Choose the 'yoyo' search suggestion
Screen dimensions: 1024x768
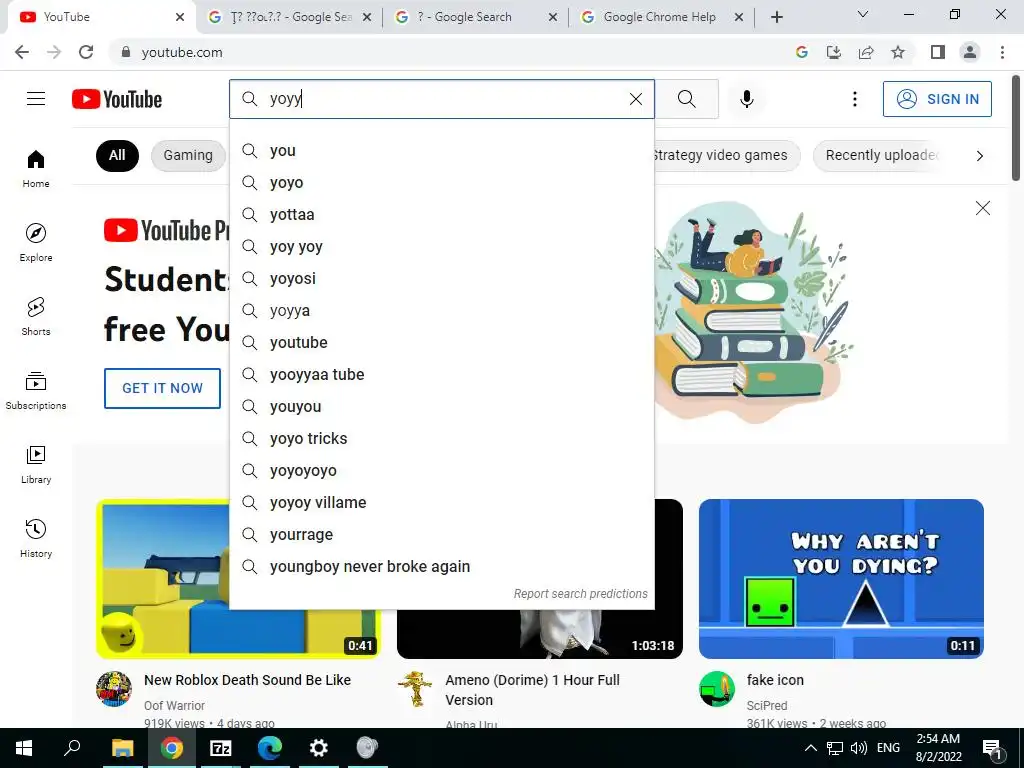(441, 183)
